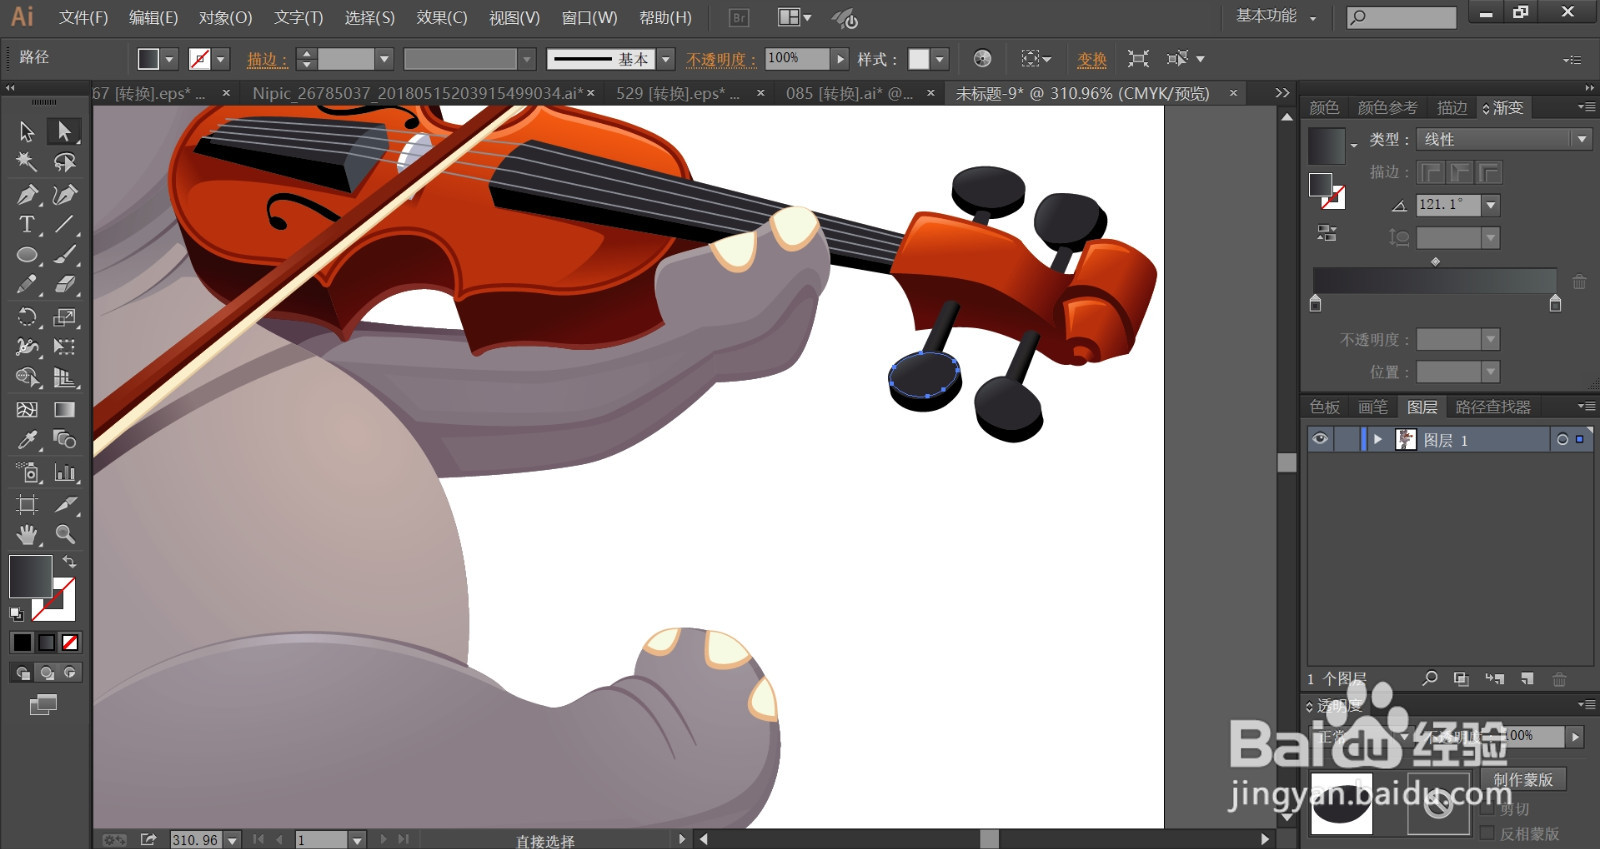Viewport: 1600px width, 849px height.
Task: Select the Rotate tool
Action: point(27,317)
